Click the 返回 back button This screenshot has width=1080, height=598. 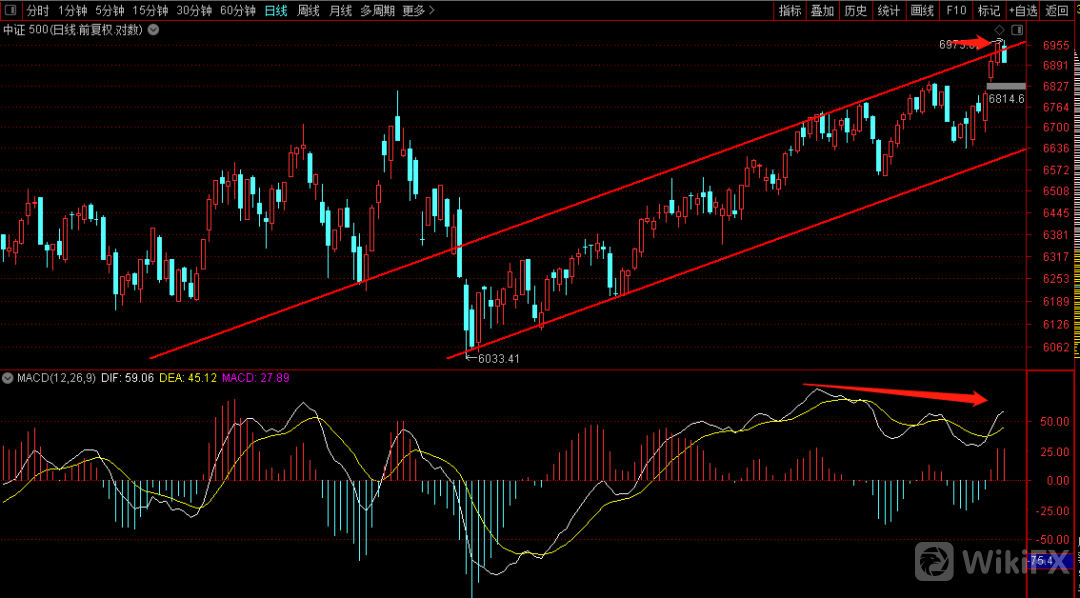coord(1057,11)
